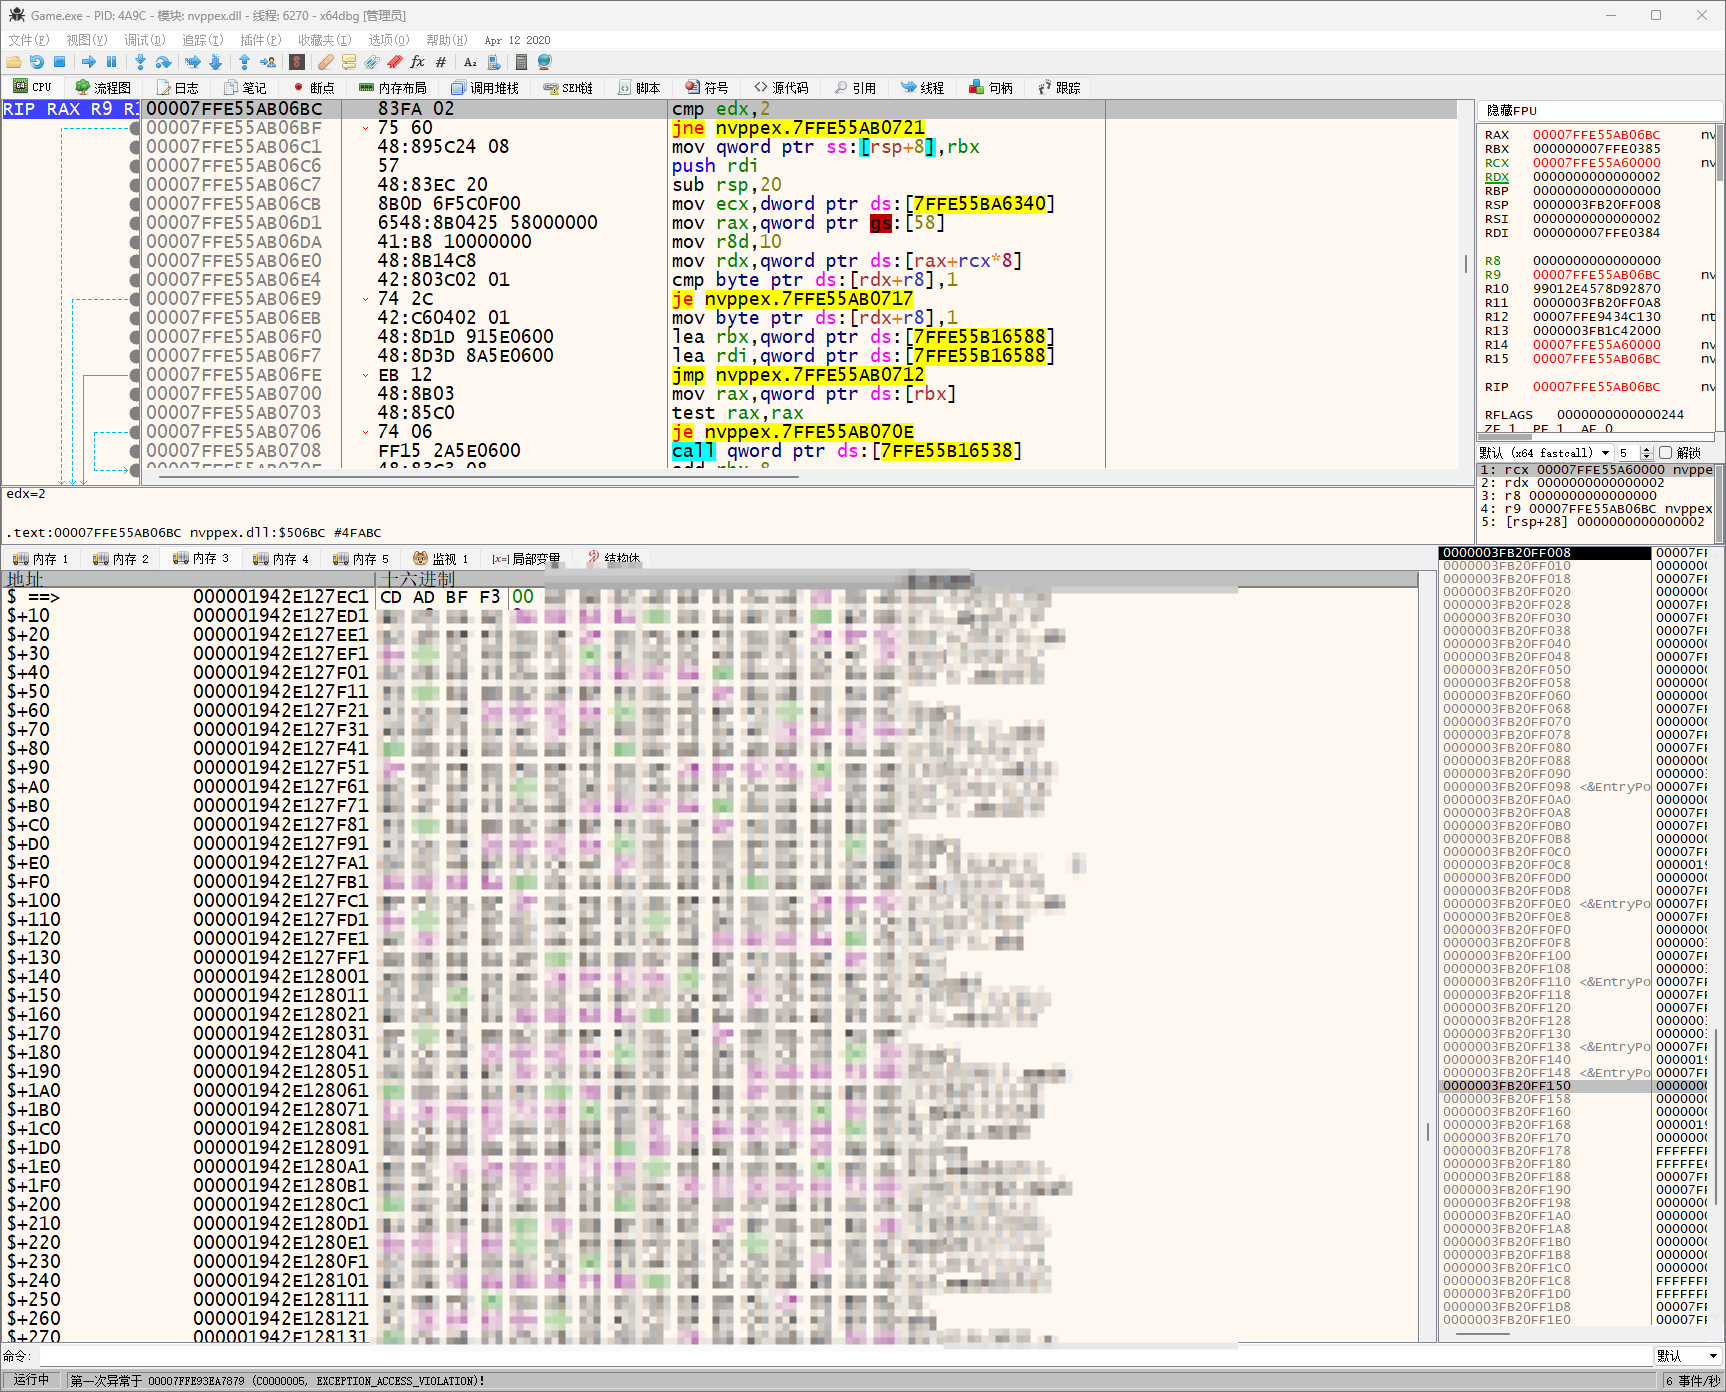Switch to the 引用 references tab
Image resolution: width=1726 pixels, height=1392 pixels.
(x=855, y=88)
